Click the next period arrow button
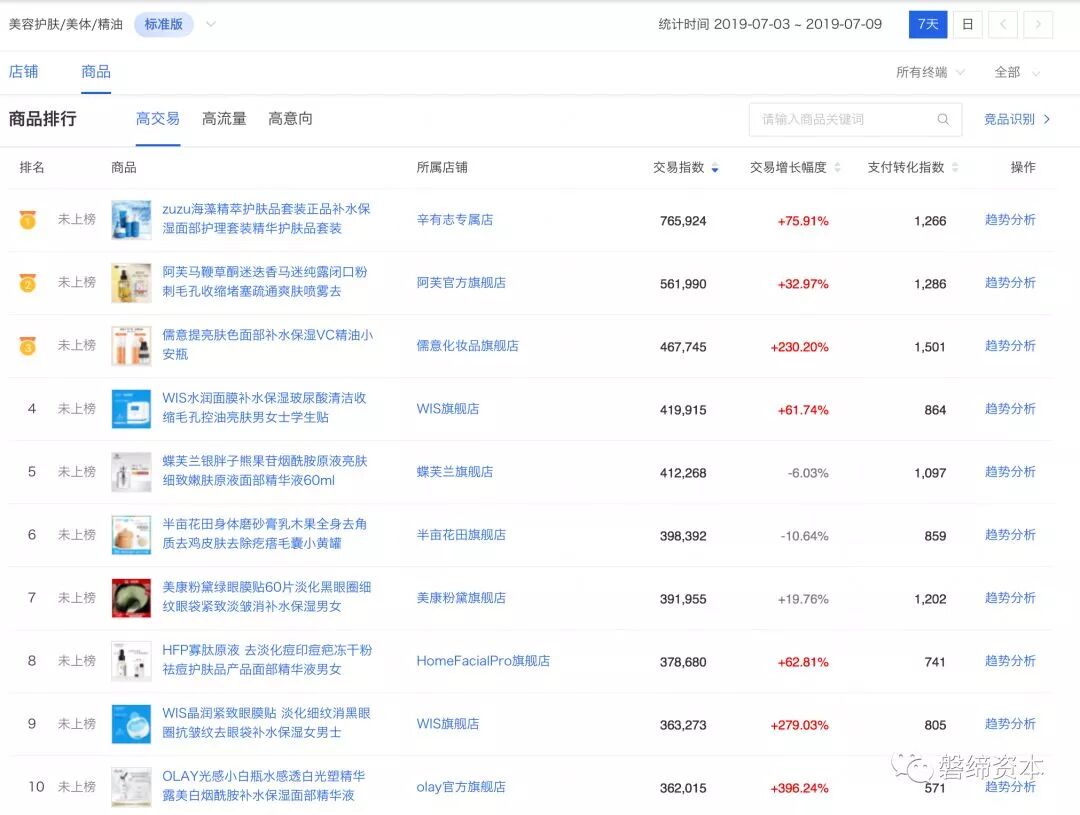This screenshot has width=1080, height=815. (1038, 25)
